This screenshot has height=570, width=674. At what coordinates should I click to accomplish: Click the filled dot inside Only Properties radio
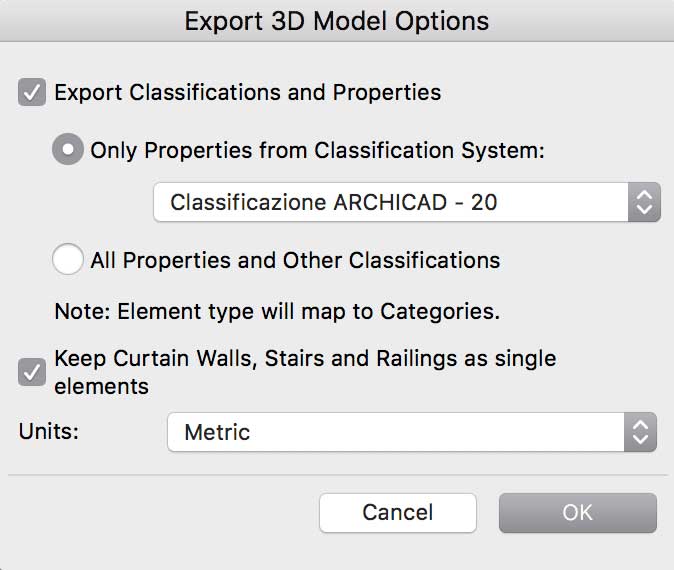(x=68, y=151)
